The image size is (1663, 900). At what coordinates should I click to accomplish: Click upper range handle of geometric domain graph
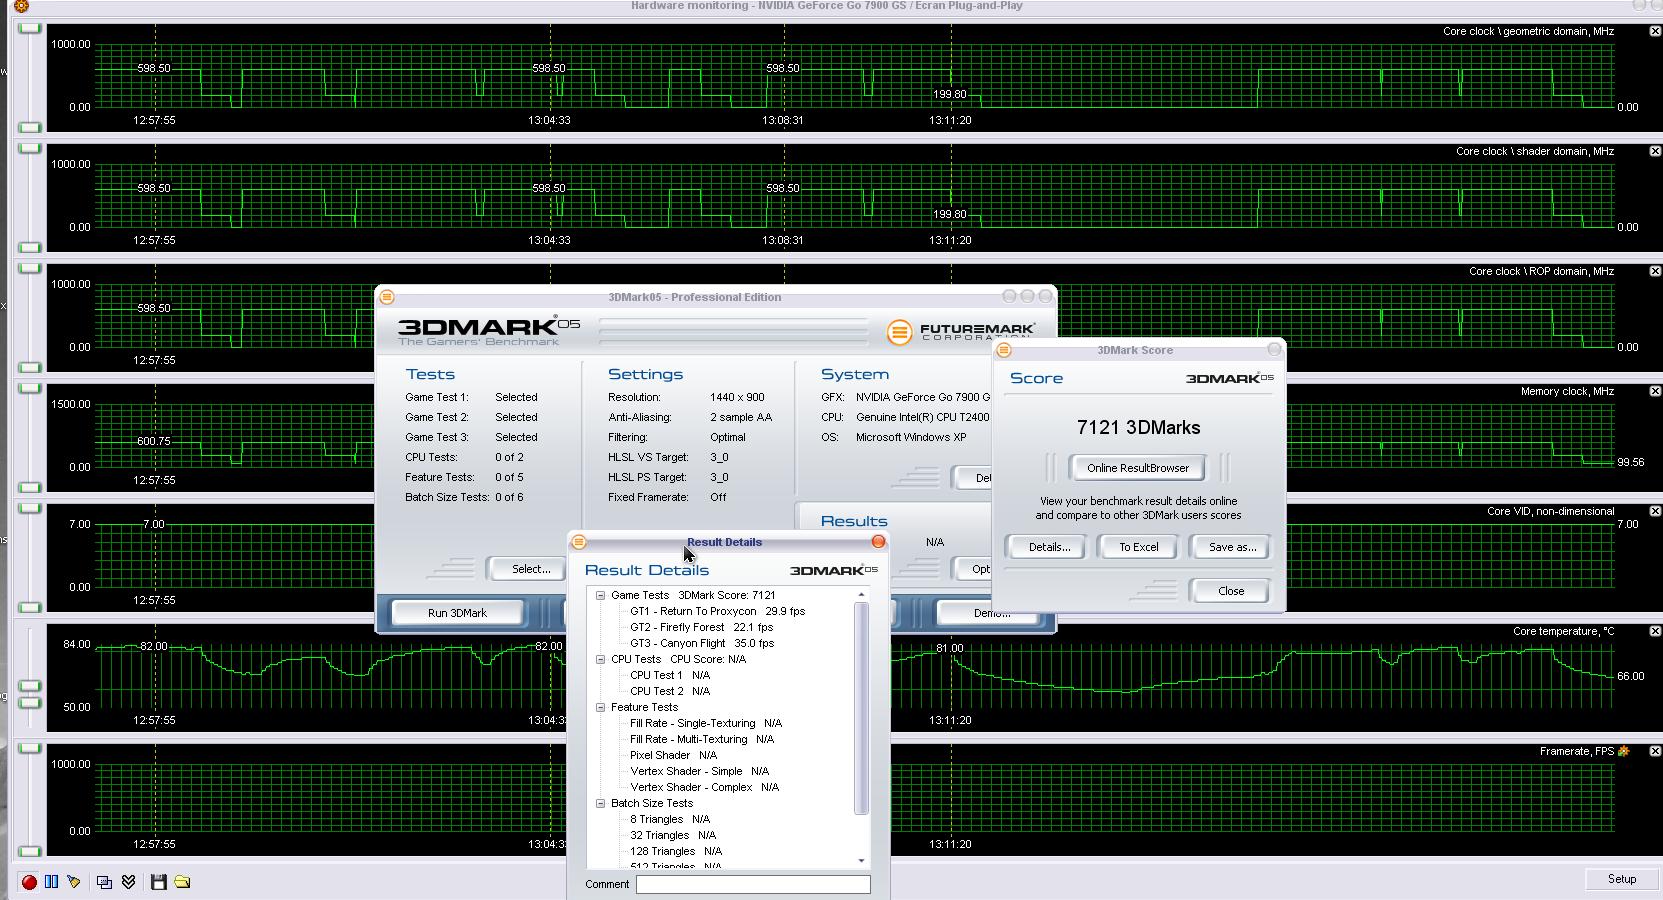pos(30,28)
